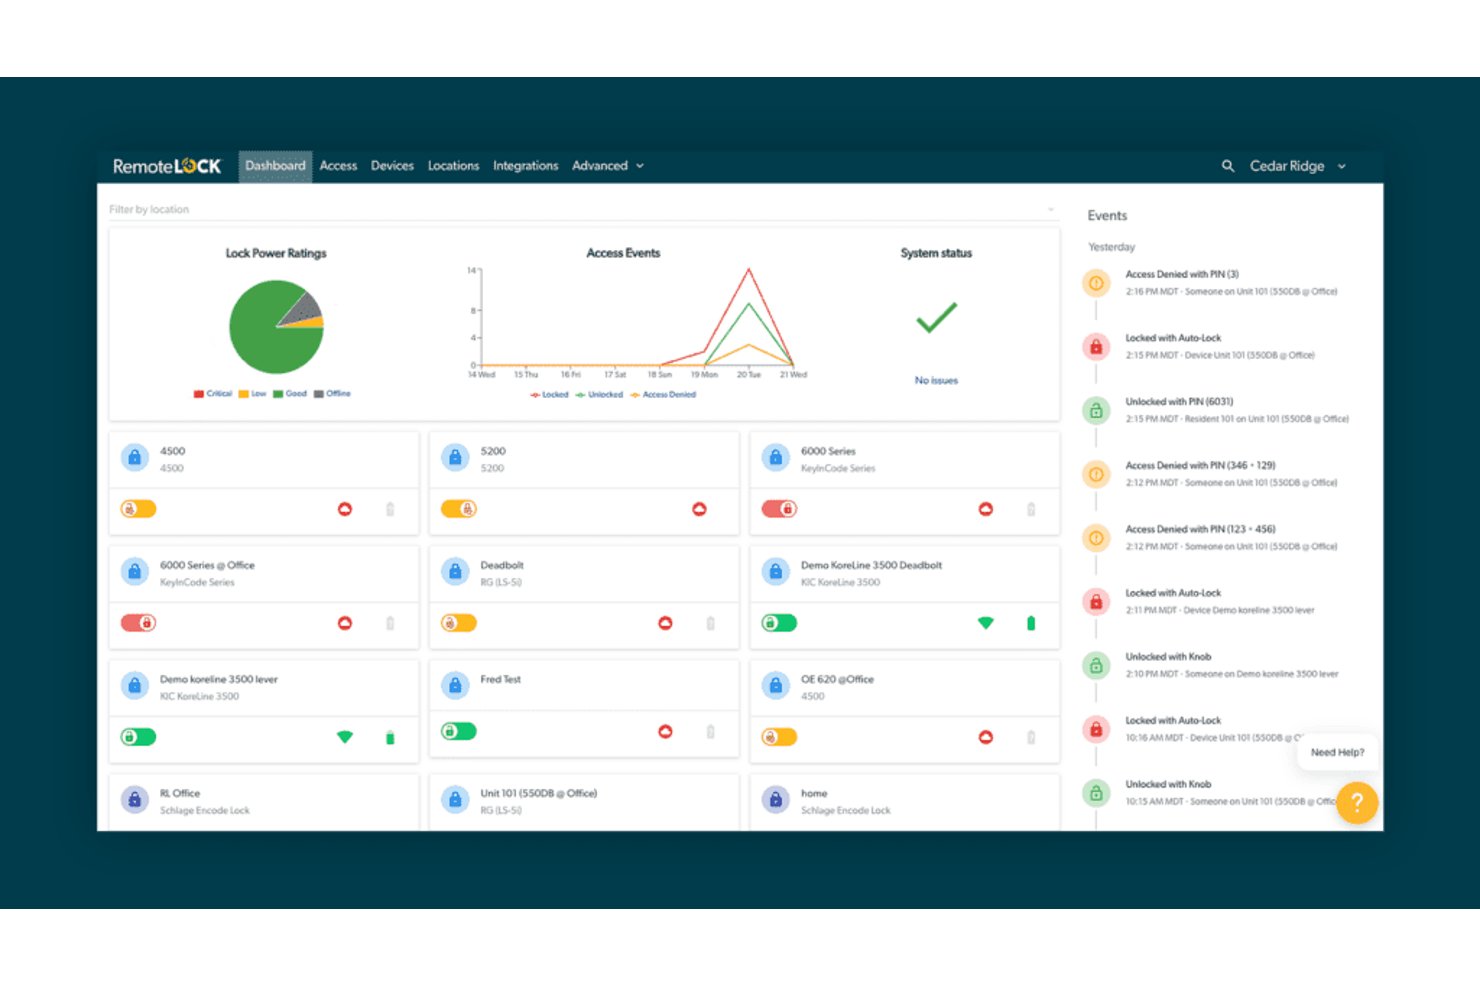The image size is (1480, 987).
Task: Open the Access menu item
Action: (338, 166)
